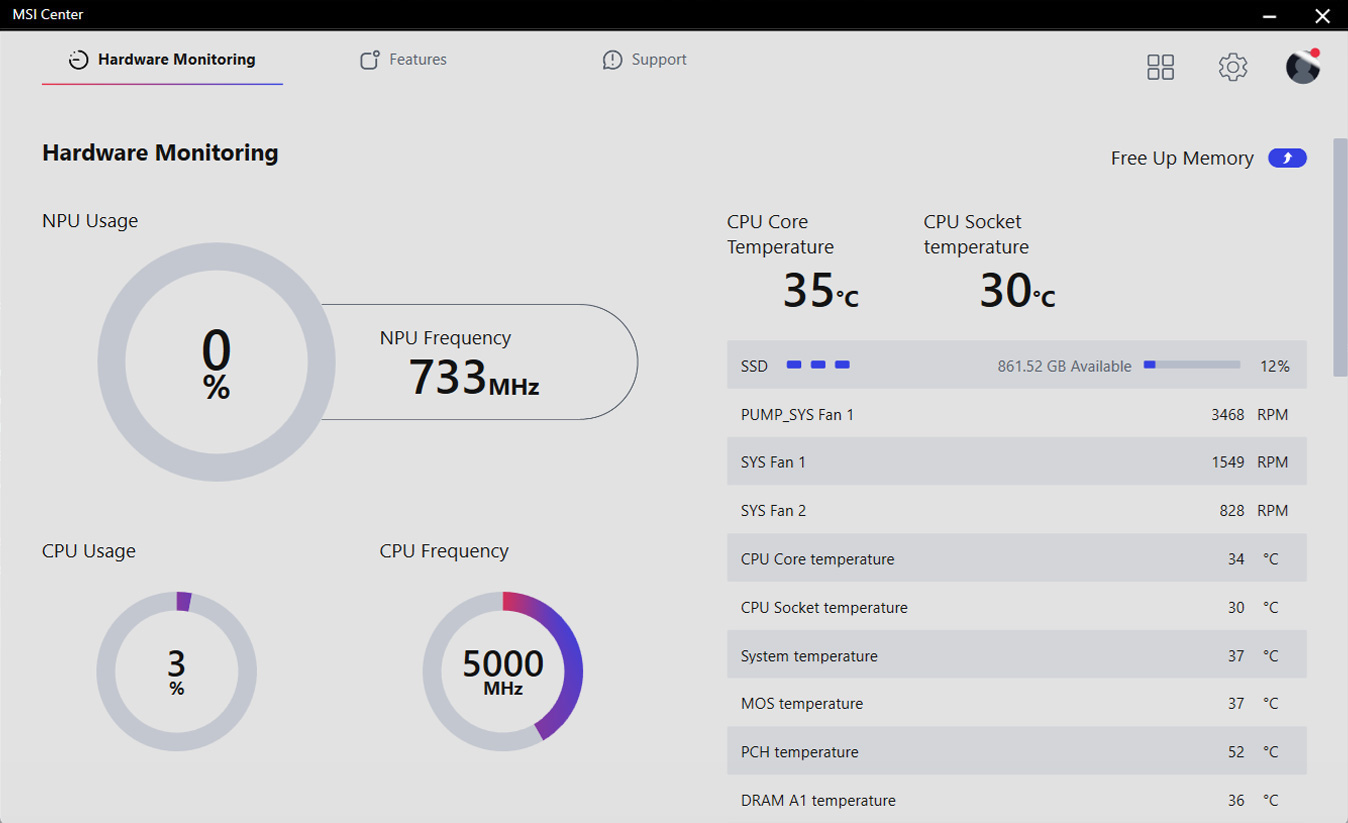Click the SSD storage usage progress bar

click(1192, 365)
